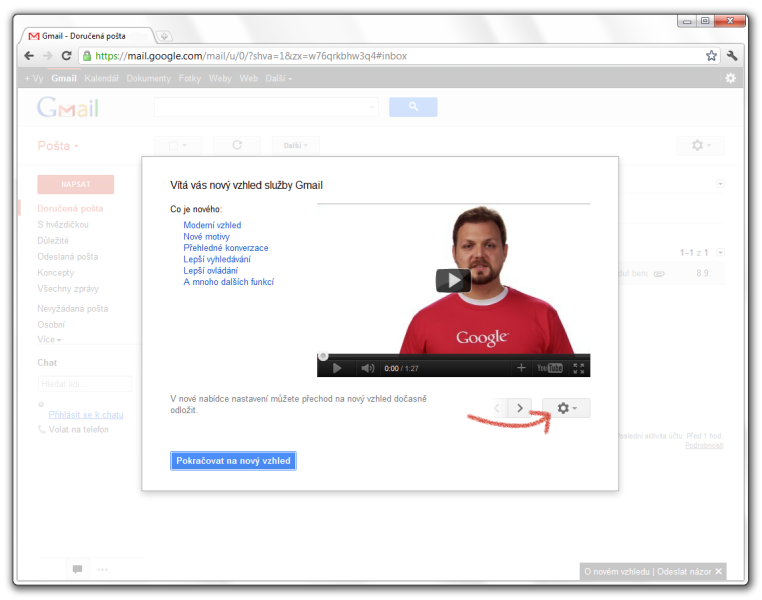Expand the Pošta dropdown
This screenshot has height=600, width=762.
pyautogui.click(x=58, y=146)
